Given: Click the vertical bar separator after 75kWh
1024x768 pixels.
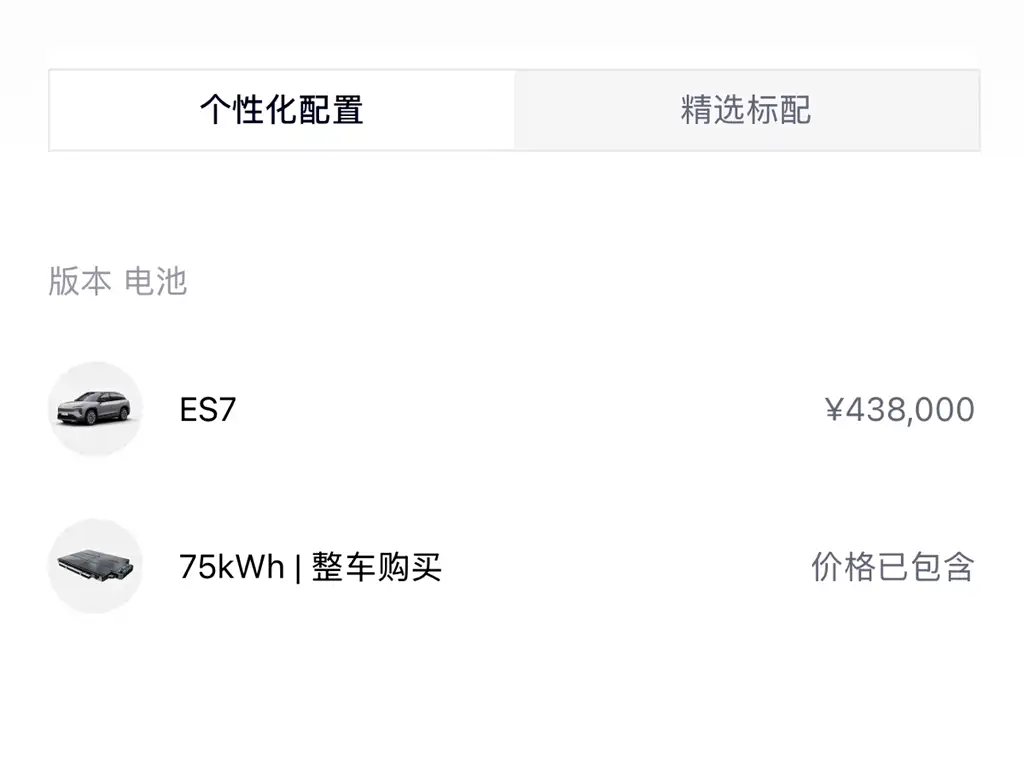Looking at the screenshot, I should pyautogui.click(x=298, y=568).
